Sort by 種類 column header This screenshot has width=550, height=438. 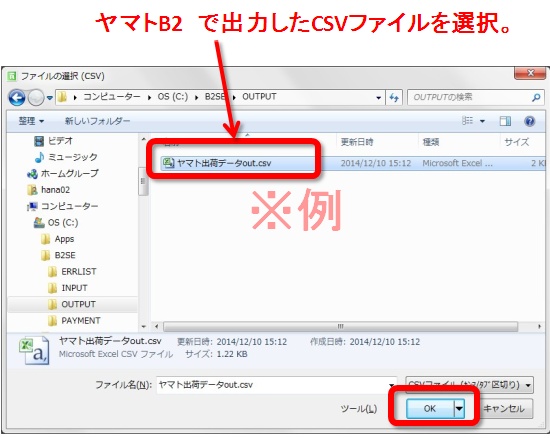431,142
